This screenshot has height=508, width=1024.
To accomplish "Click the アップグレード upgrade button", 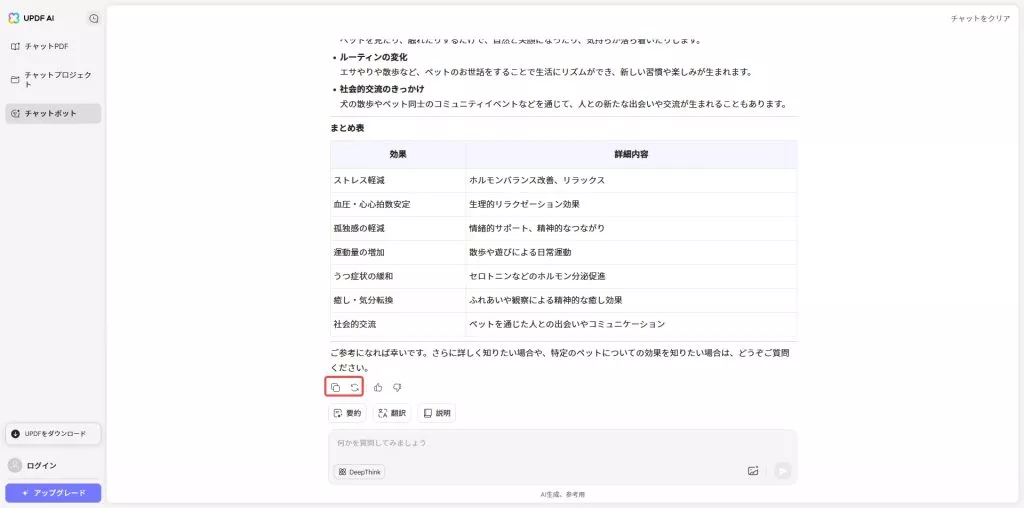I will 53,493.
